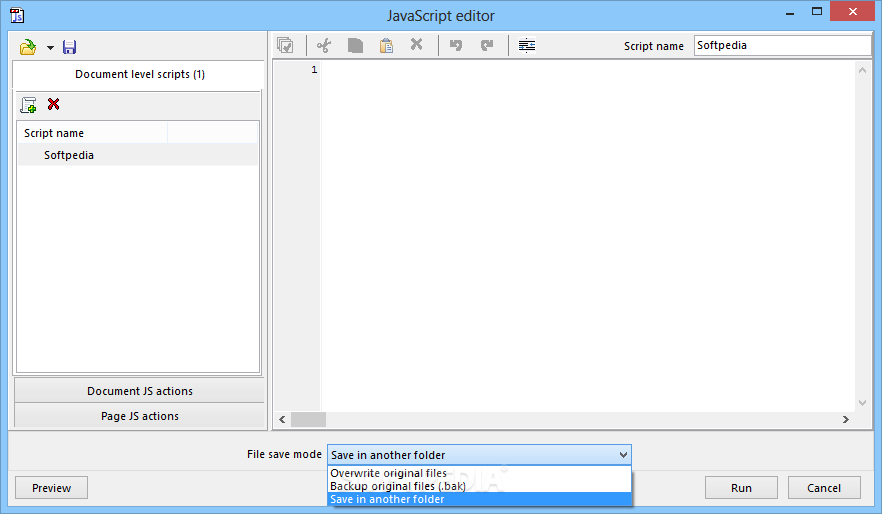
Task: Maximize the JavaScript editor window
Action: coord(817,11)
